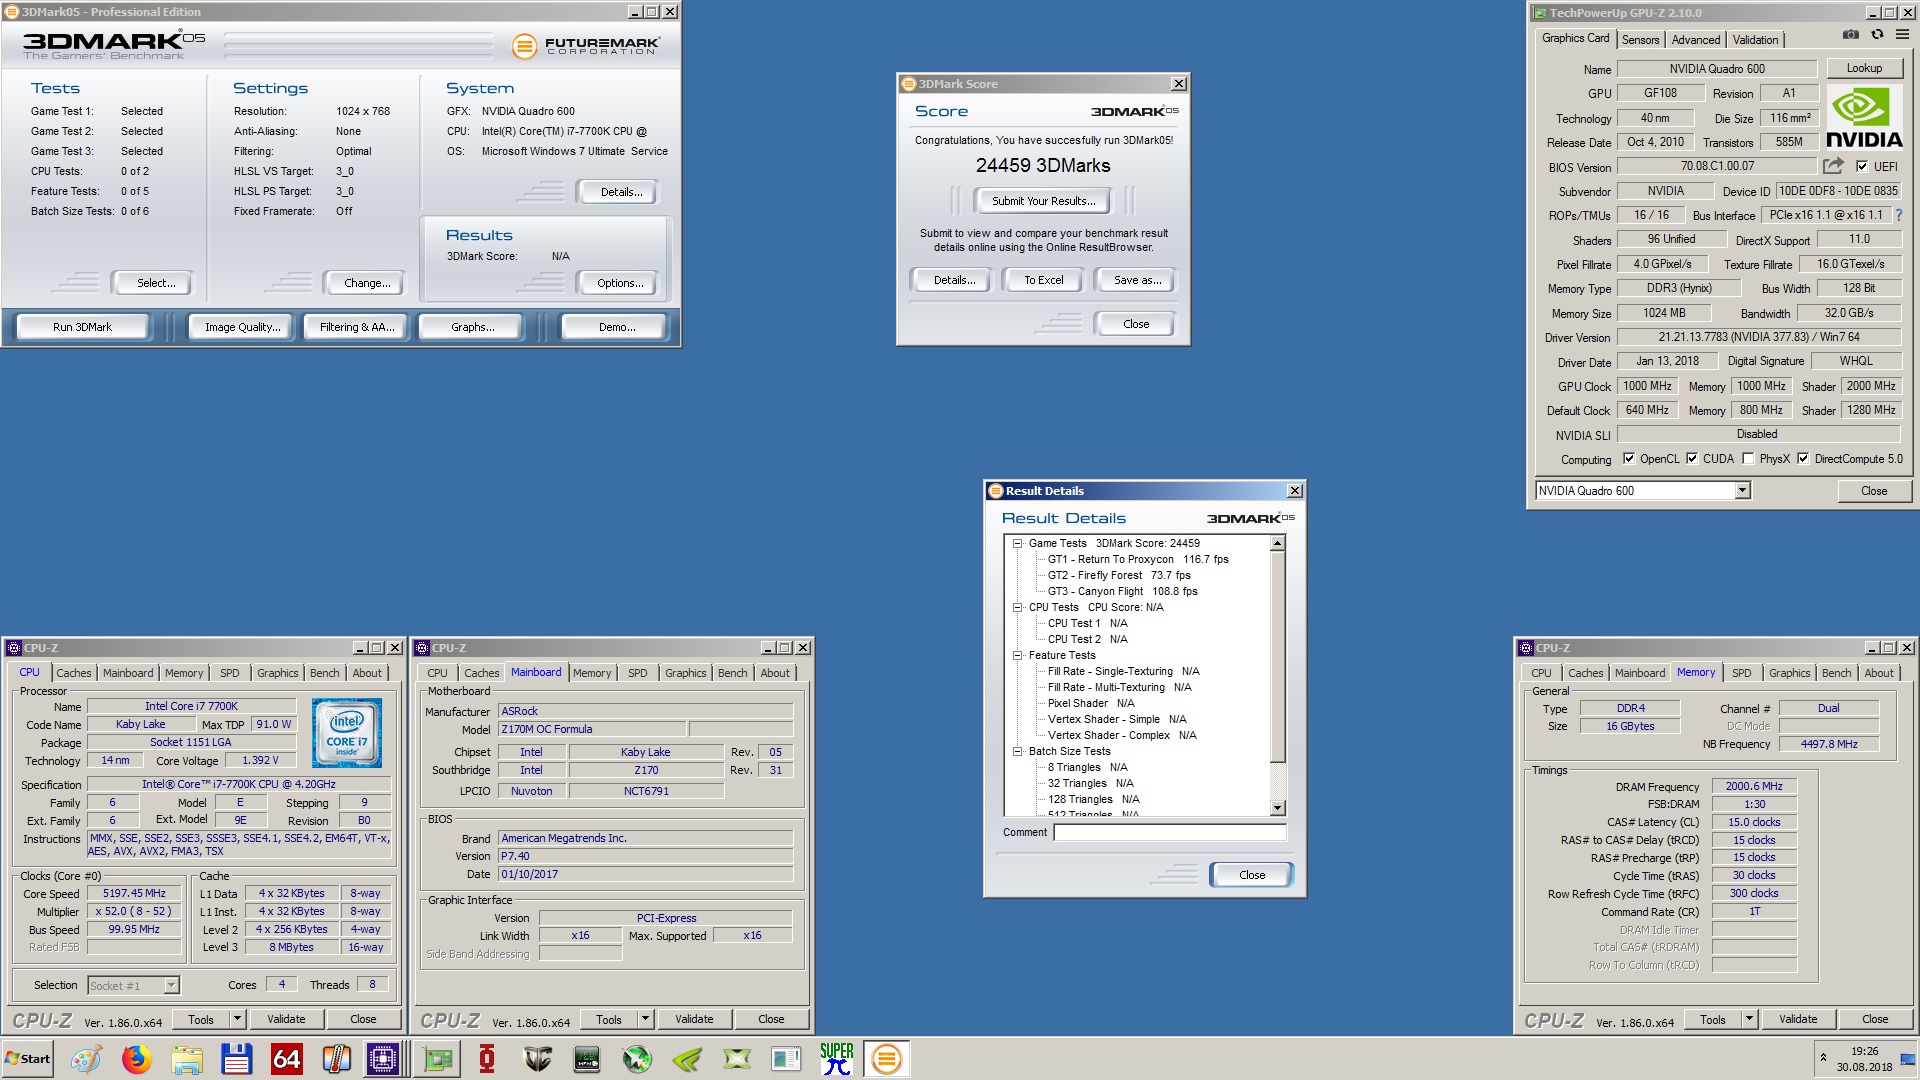The width and height of the screenshot is (1920, 1080).
Task: Collapse the Batch Size Tests tree node
Action: click(1018, 752)
